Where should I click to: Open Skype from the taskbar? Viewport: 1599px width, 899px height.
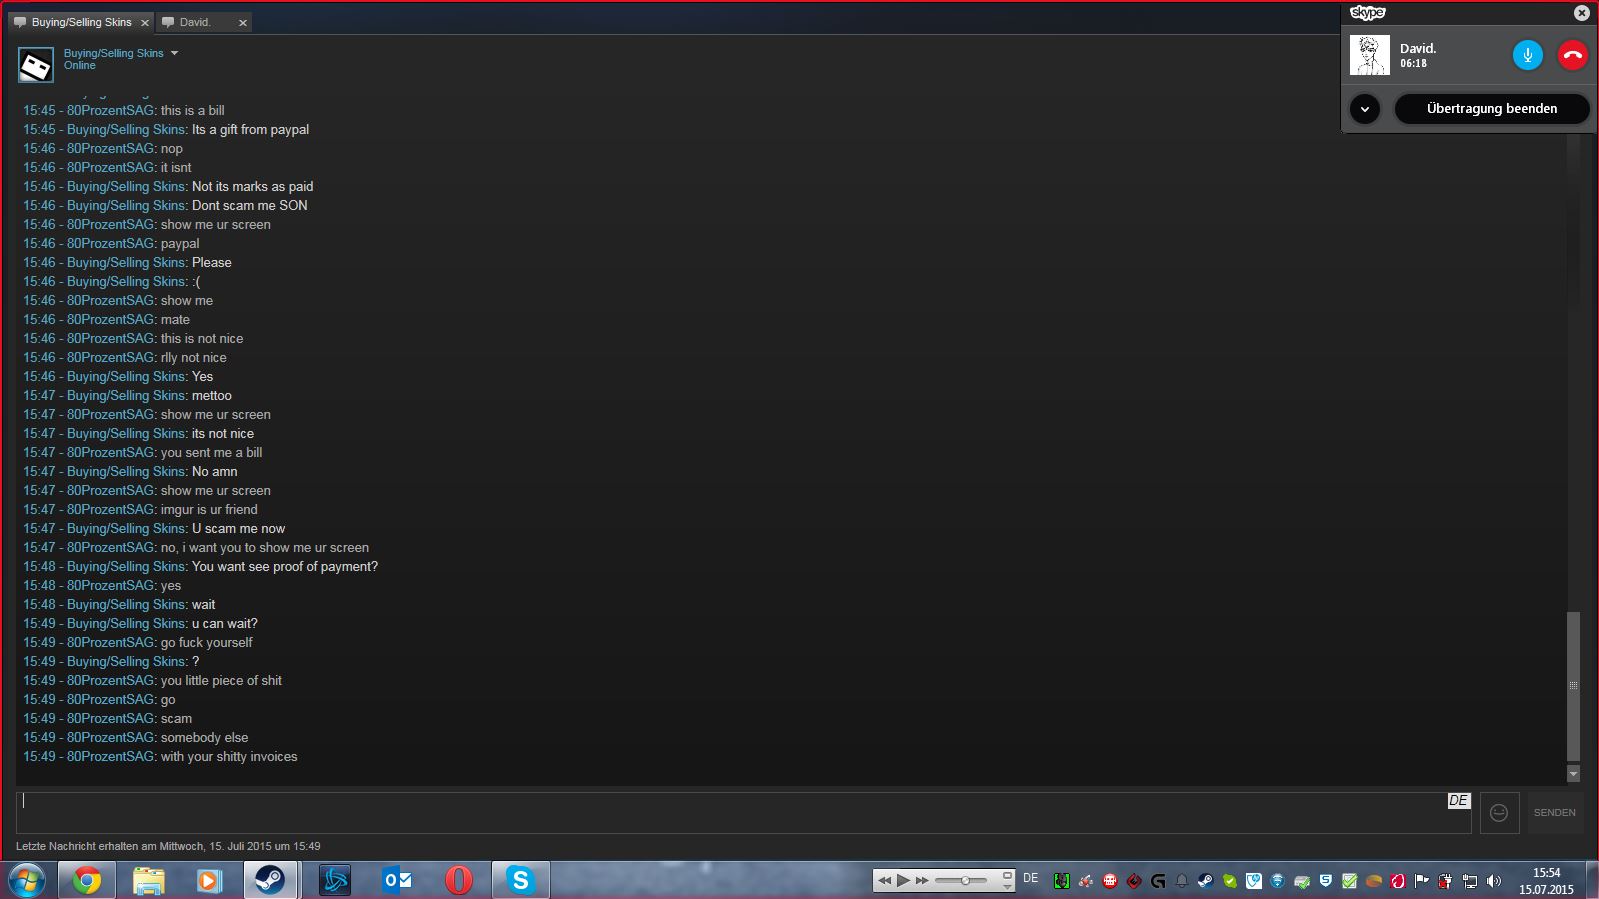tap(520, 880)
